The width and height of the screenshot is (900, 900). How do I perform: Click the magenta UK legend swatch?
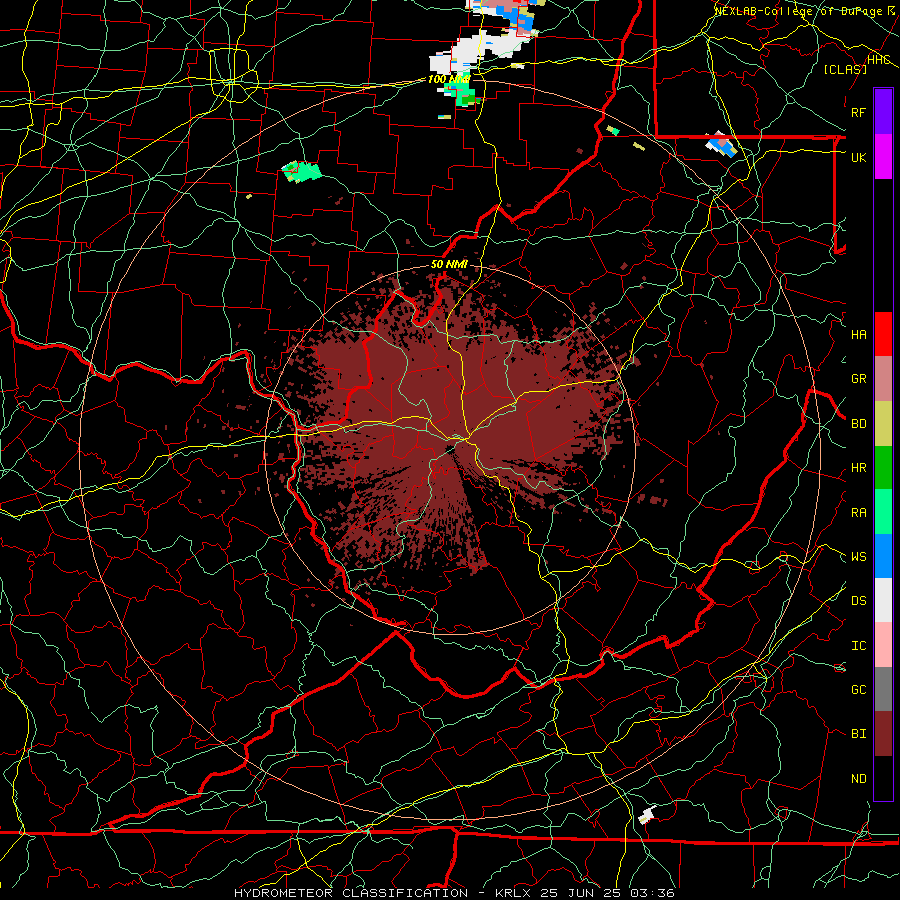[883, 157]
